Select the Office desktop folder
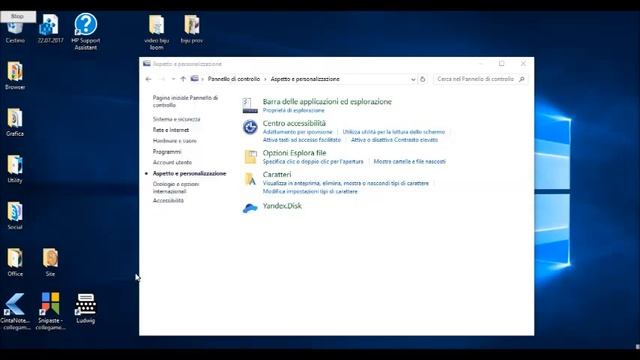This screenshot has width=640, height=360. (15, 262)
